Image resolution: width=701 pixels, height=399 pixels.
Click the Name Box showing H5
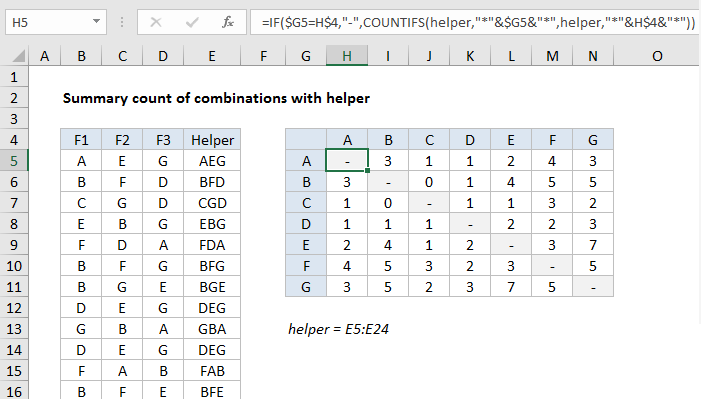(x=56, y=22)
